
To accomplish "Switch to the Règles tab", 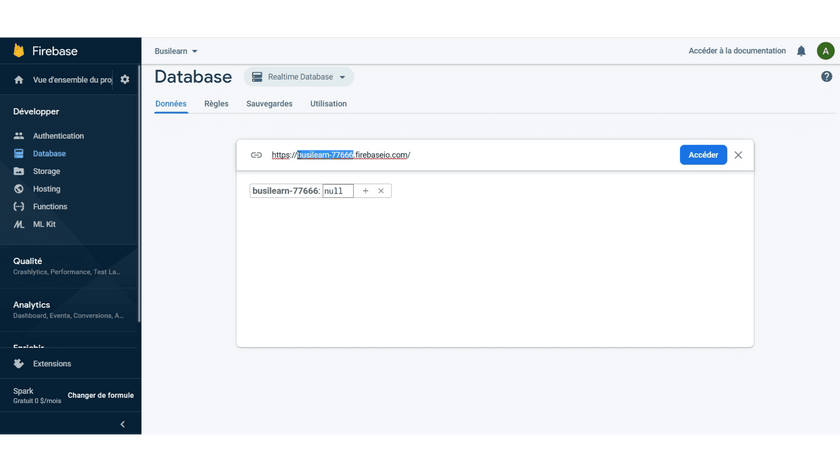I will [x=216, y=104].
